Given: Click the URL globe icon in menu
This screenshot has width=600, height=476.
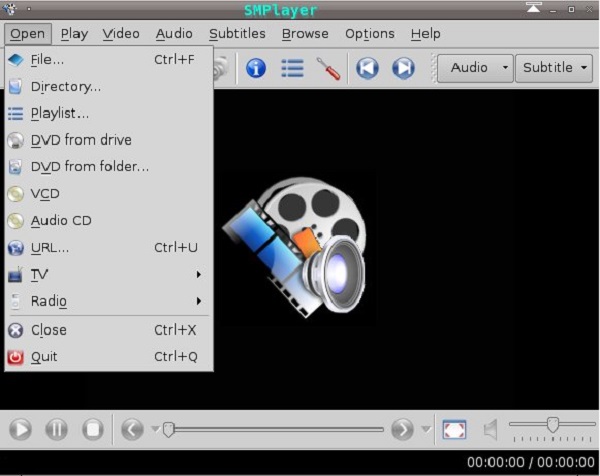Looking at the screenshot, I should tap(15, 248).
